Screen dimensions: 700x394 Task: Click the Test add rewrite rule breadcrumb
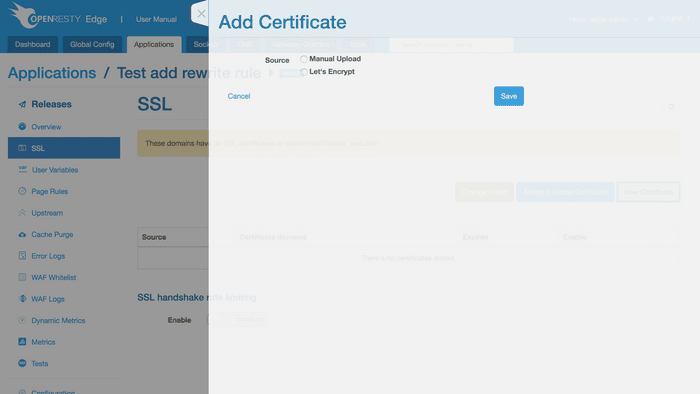[188, 73]
